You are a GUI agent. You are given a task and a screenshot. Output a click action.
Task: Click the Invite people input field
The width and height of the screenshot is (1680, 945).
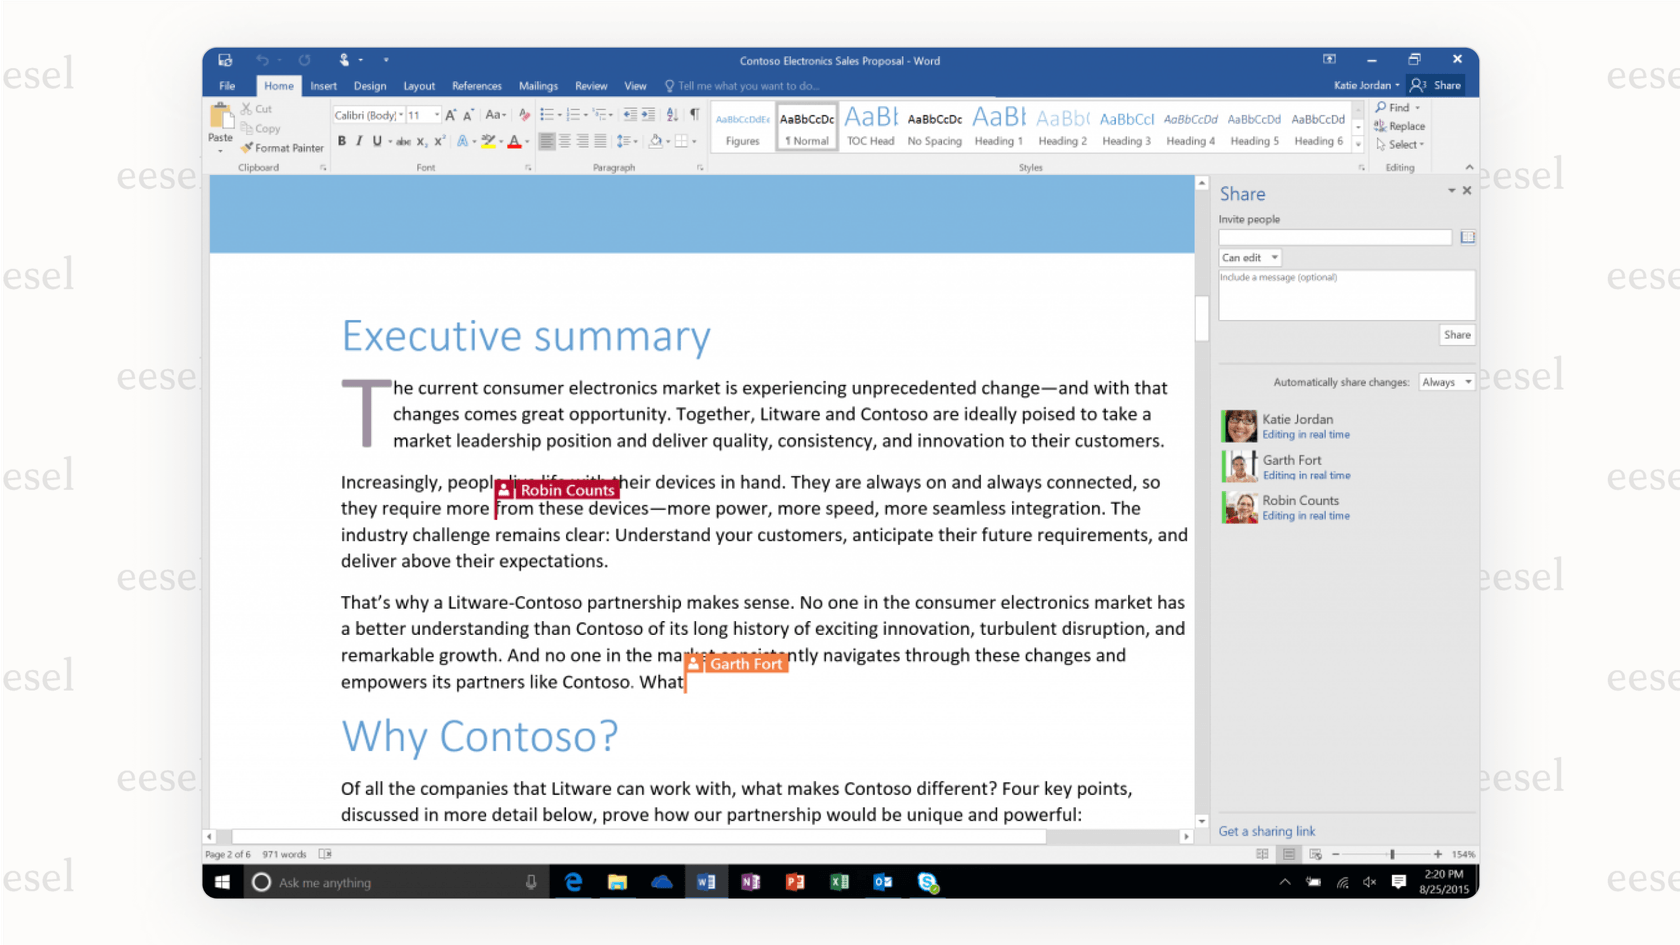point(1334,237)
